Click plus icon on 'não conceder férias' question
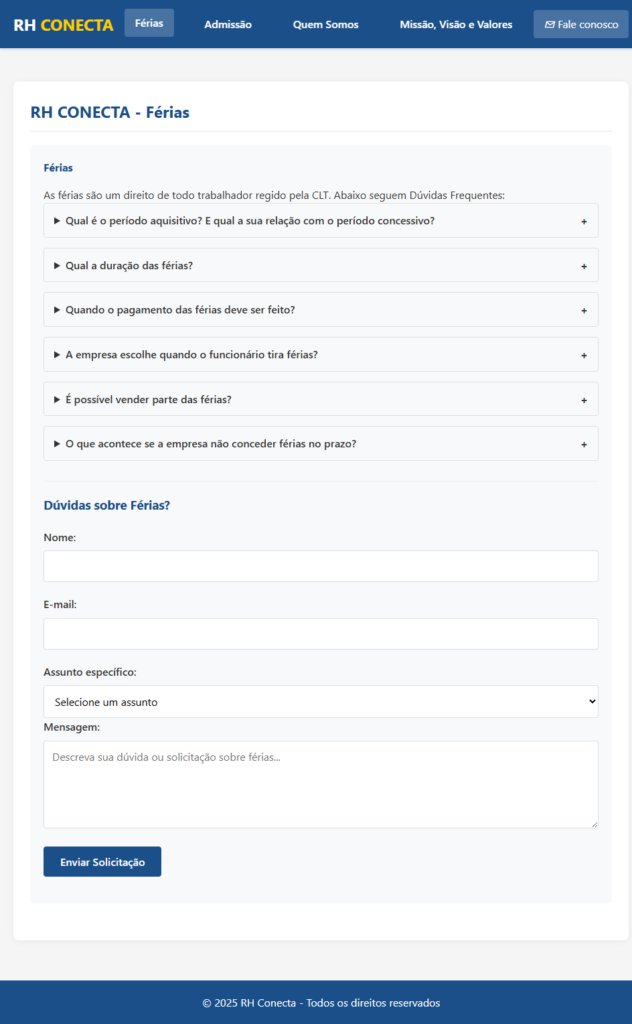Image resolution: width=632 pixels, height=1024 pixels. point(584,444)
